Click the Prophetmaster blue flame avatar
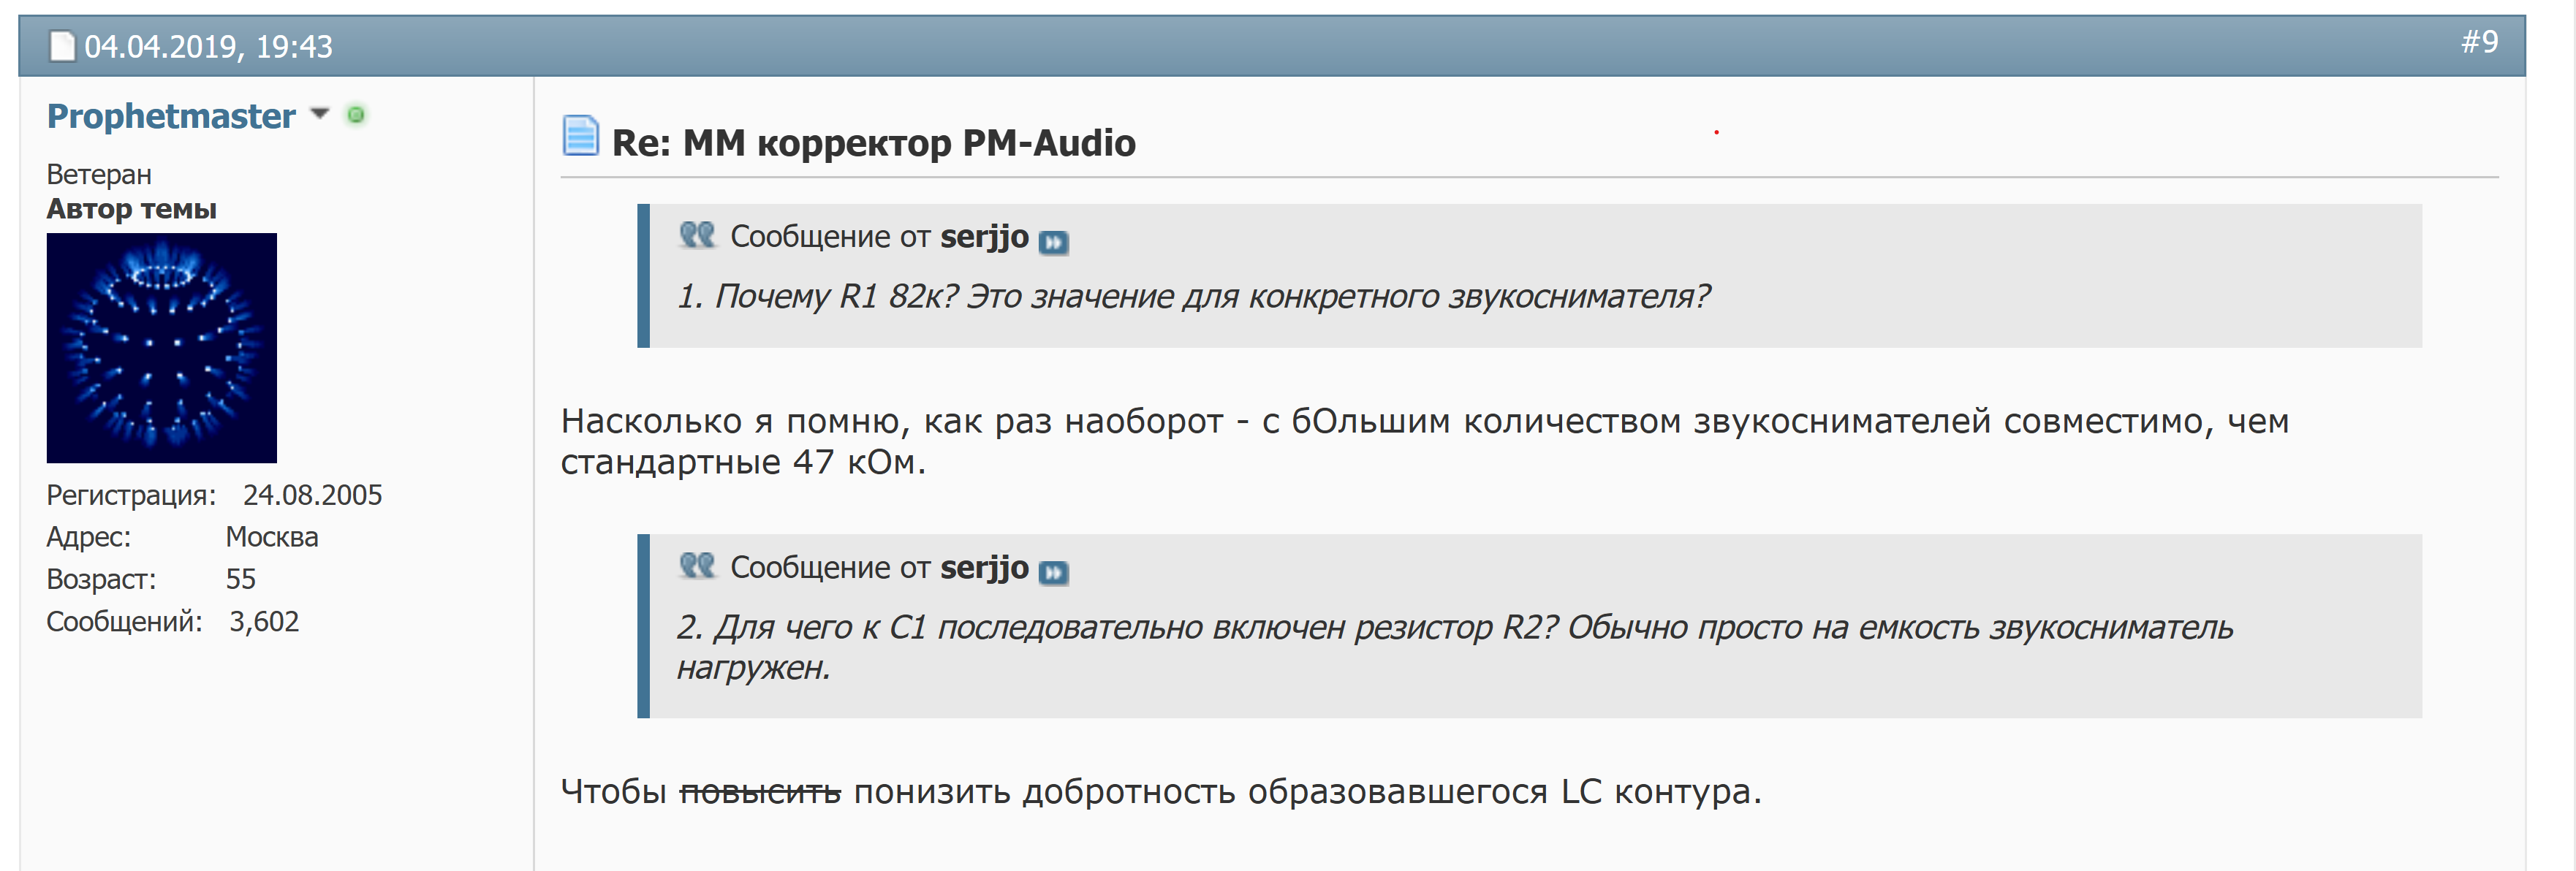 coord(162,348)
